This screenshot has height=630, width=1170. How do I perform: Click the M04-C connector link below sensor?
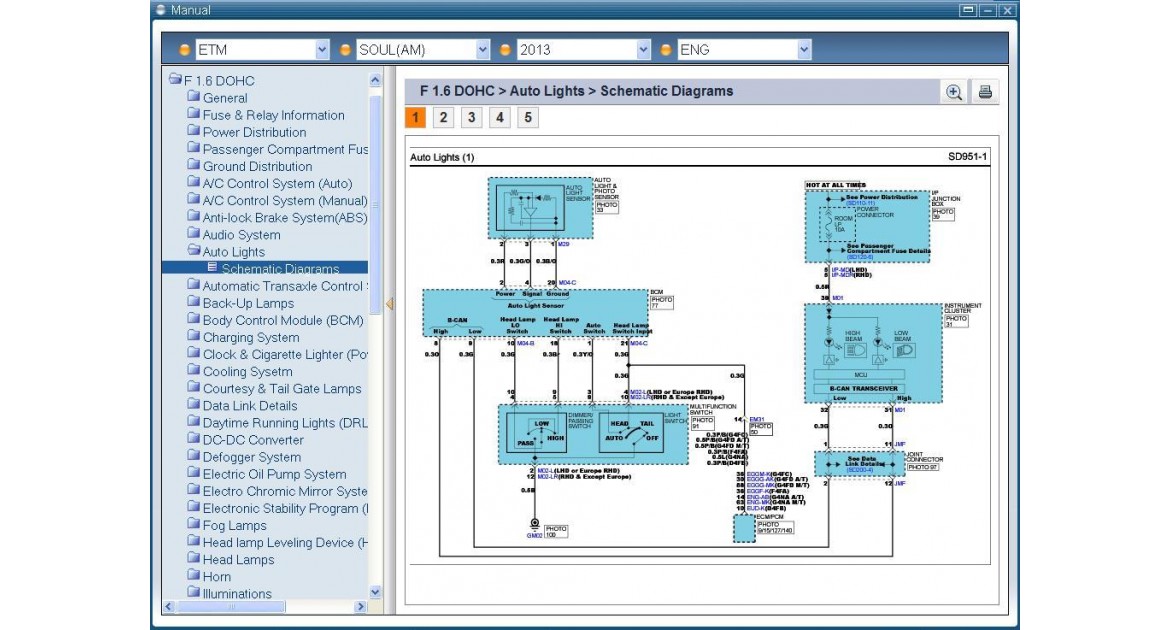567,283
